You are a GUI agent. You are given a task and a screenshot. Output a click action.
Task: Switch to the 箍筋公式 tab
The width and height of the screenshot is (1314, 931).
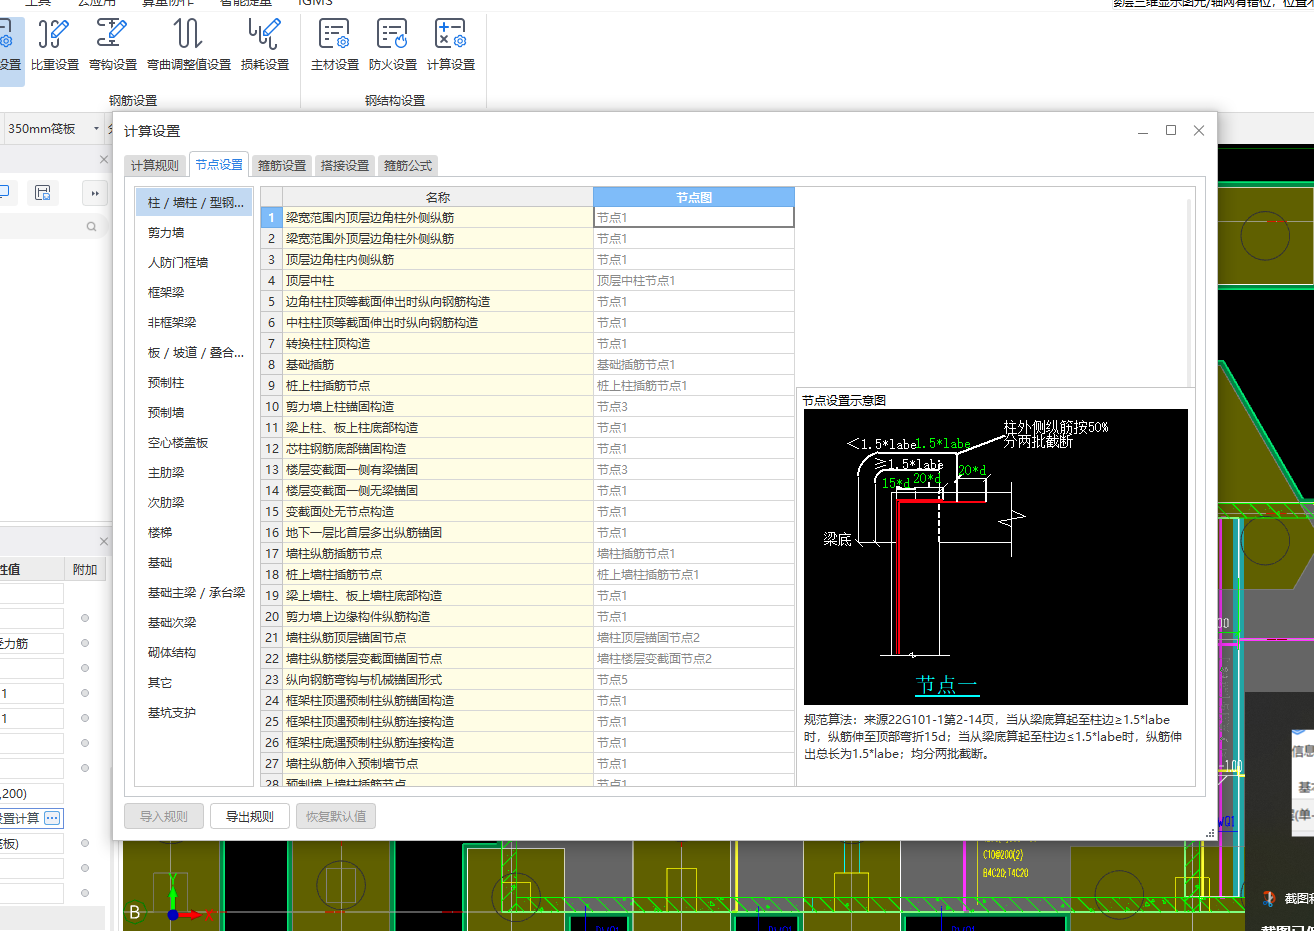(x=408, y=166)
